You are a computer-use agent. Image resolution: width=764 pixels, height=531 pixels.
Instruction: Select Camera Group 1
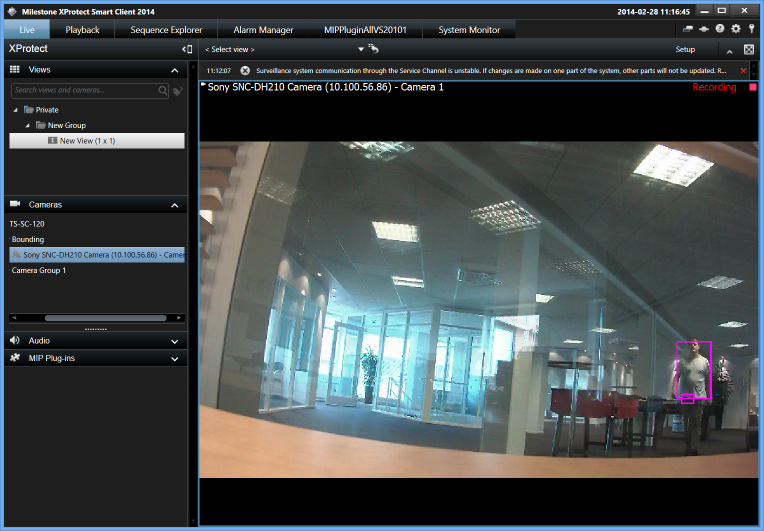[x=38, y=270]
